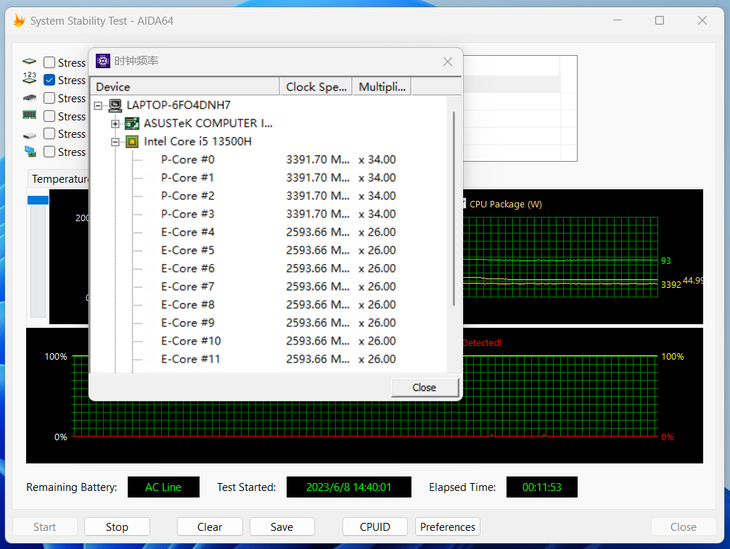This screenshot has width=730, height=549.
Task: Click the Stop button
Action: click(117, 527)
